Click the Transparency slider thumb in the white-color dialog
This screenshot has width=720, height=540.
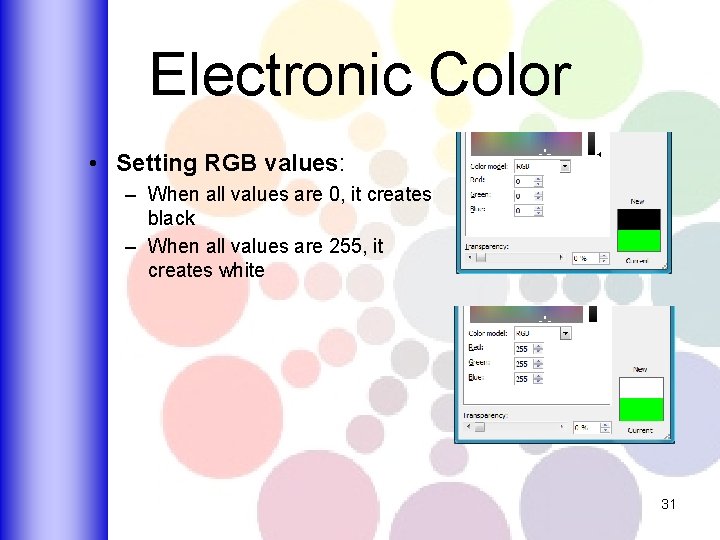click(479, 427)
